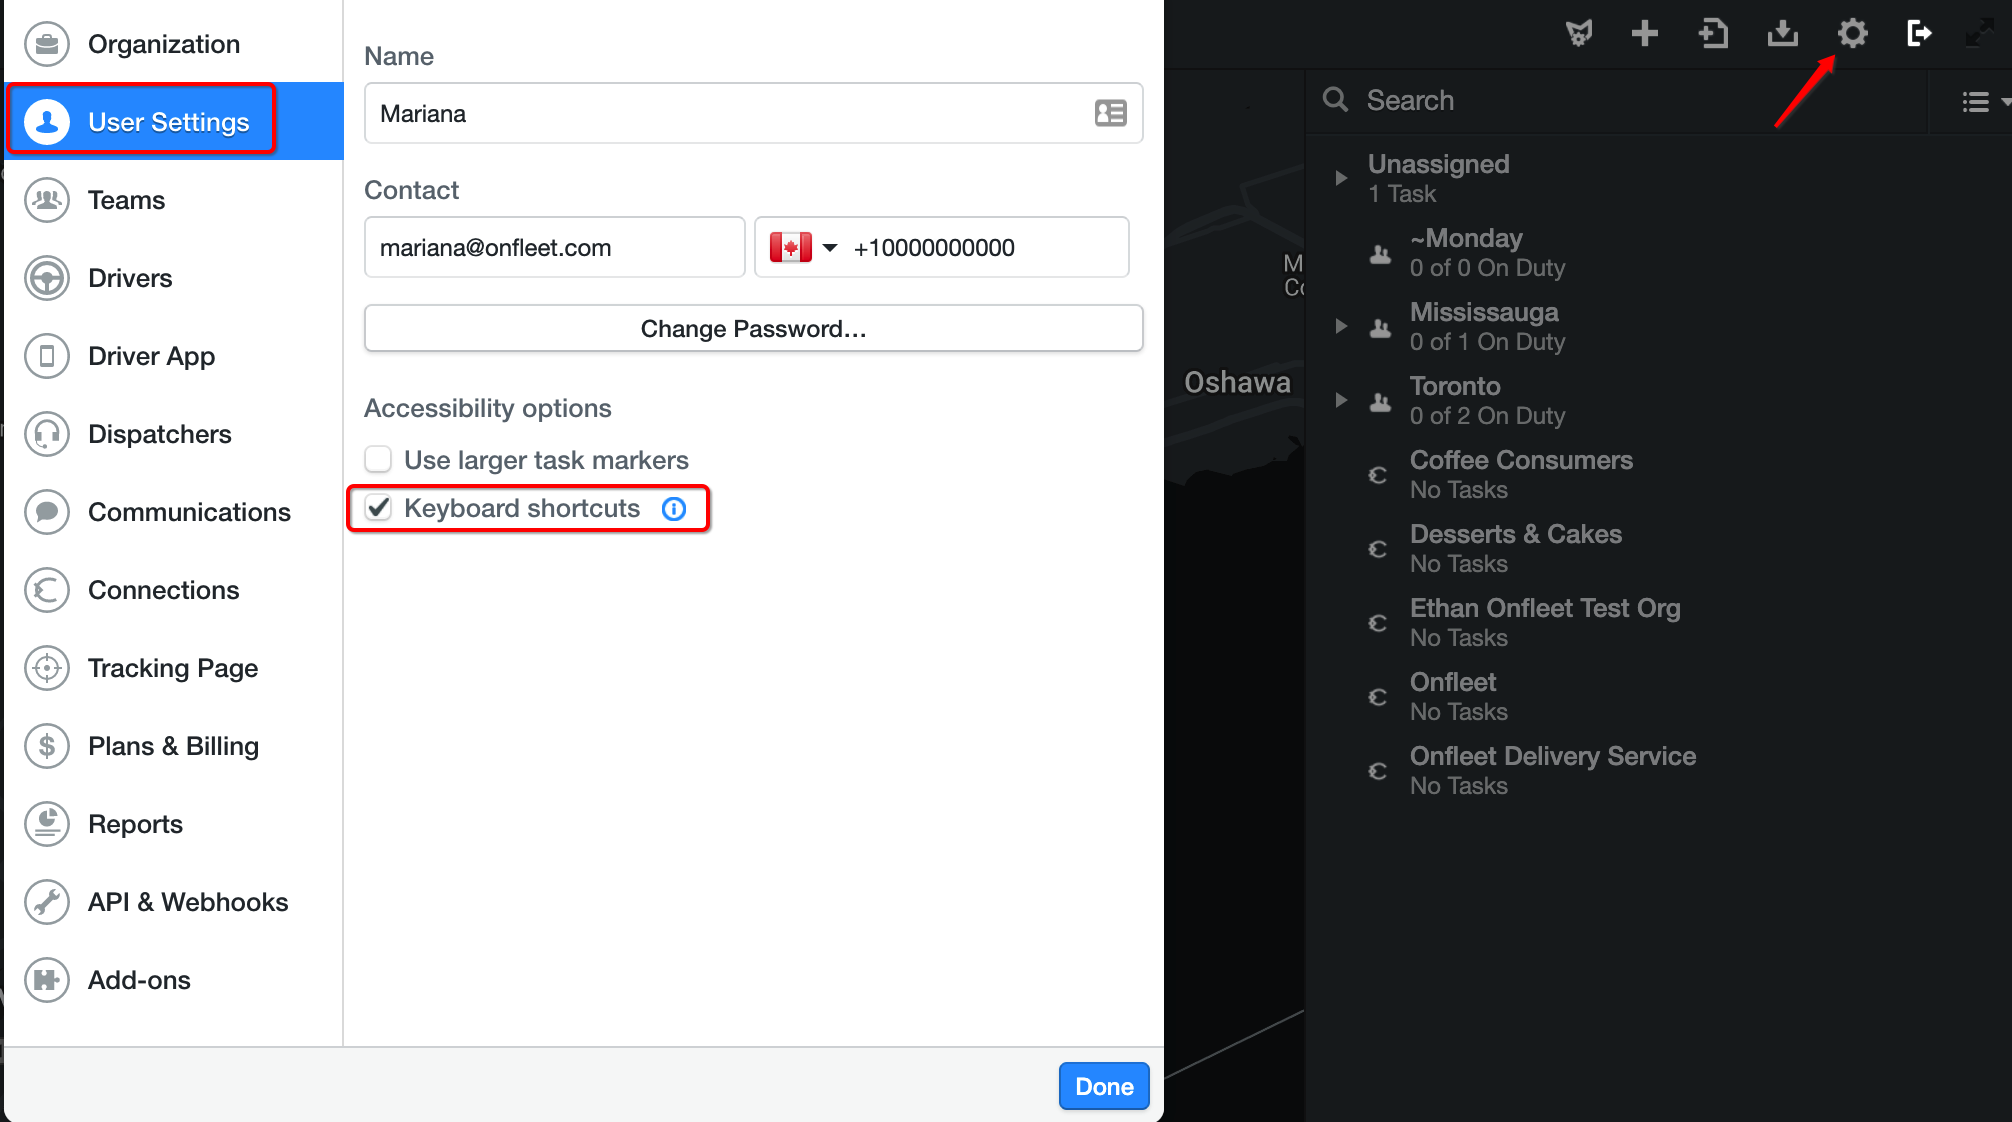Image resolution: width=2012 pixels, height=1122 pixels.
Task: Click the Done button to save settings
Action: [1103, 1086]
